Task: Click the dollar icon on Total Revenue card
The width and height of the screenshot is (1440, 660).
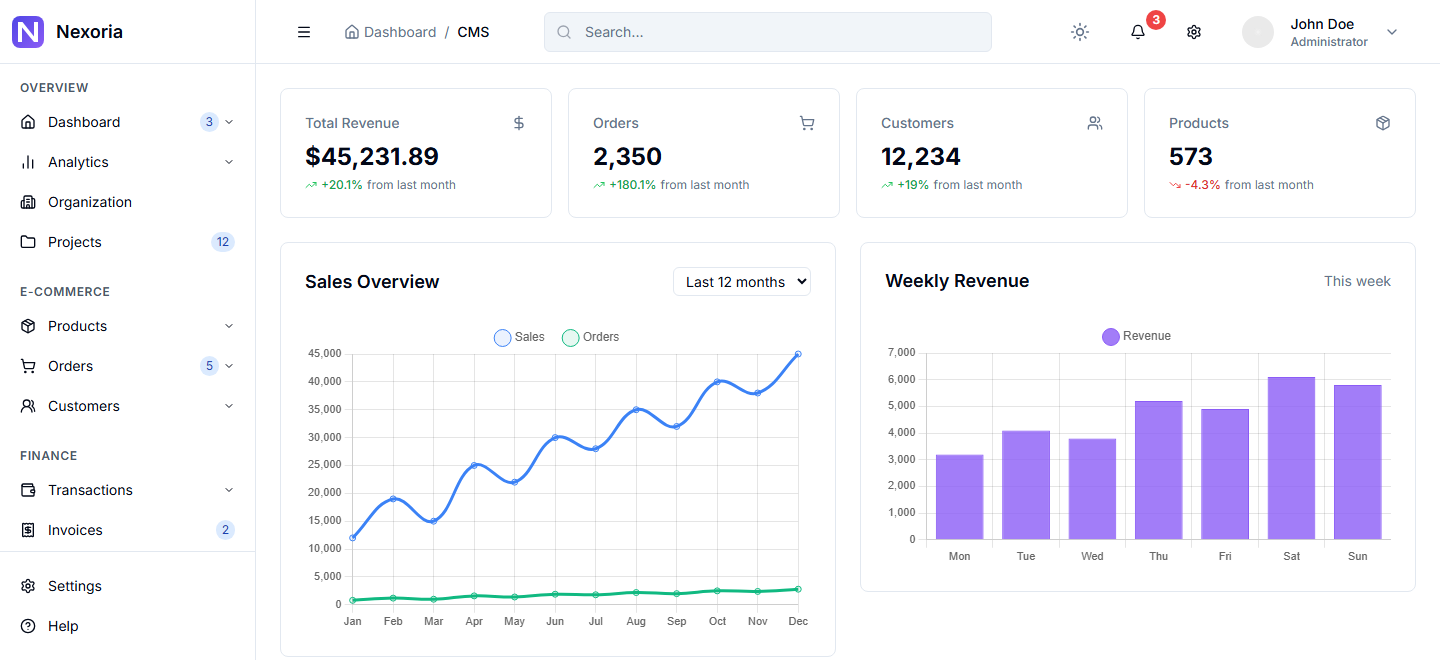Action: (x=519, y=123)
